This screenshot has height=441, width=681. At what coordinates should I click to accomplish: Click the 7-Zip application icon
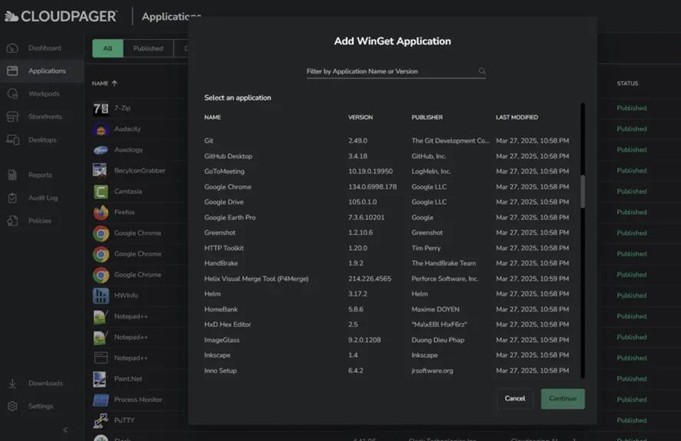[101, 108]
